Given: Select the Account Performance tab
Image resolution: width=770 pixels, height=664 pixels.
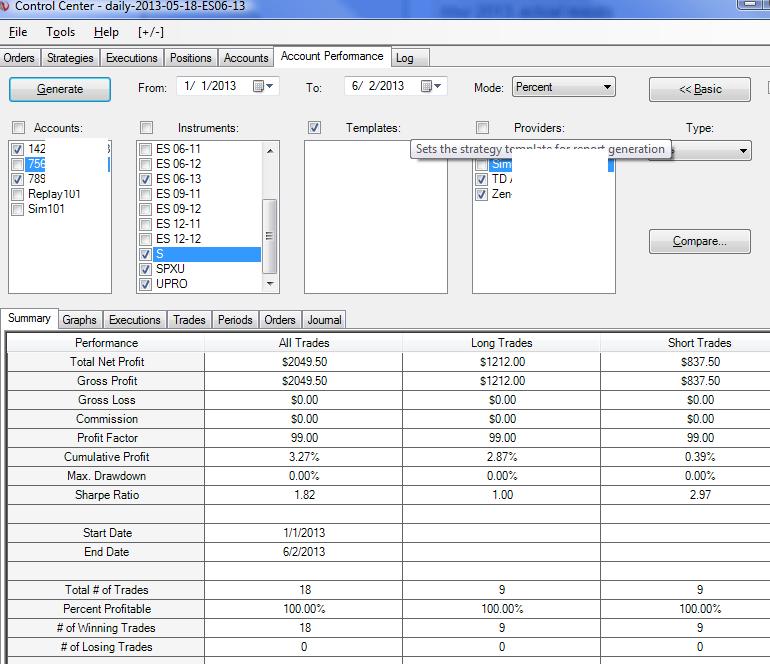Looking at the screenshot, I should pos(332,56).
